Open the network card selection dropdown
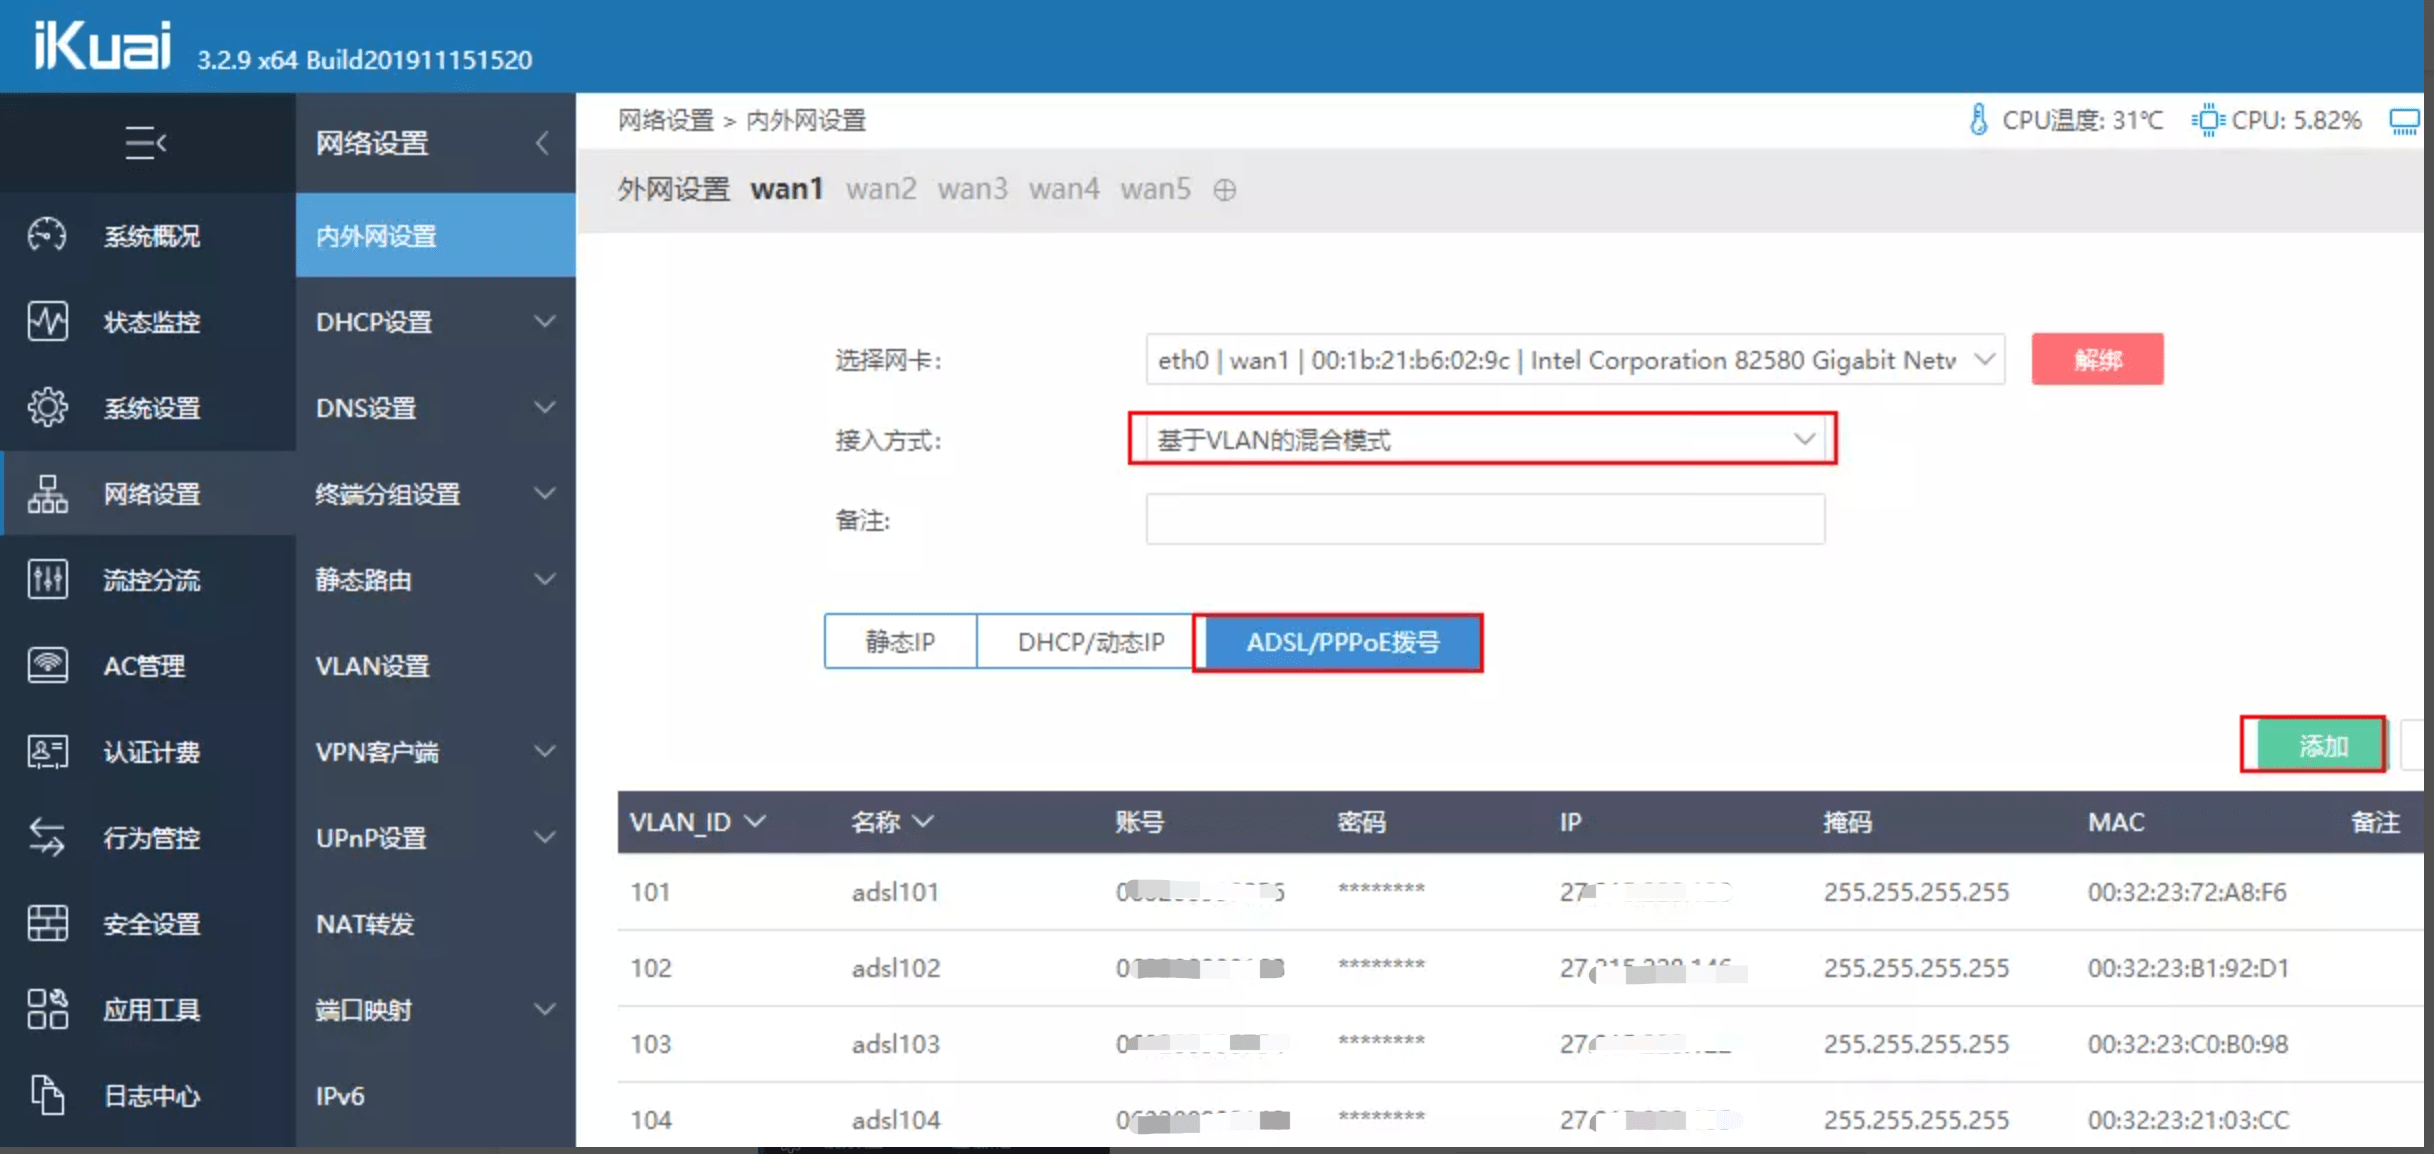 tap(1574, 360)
